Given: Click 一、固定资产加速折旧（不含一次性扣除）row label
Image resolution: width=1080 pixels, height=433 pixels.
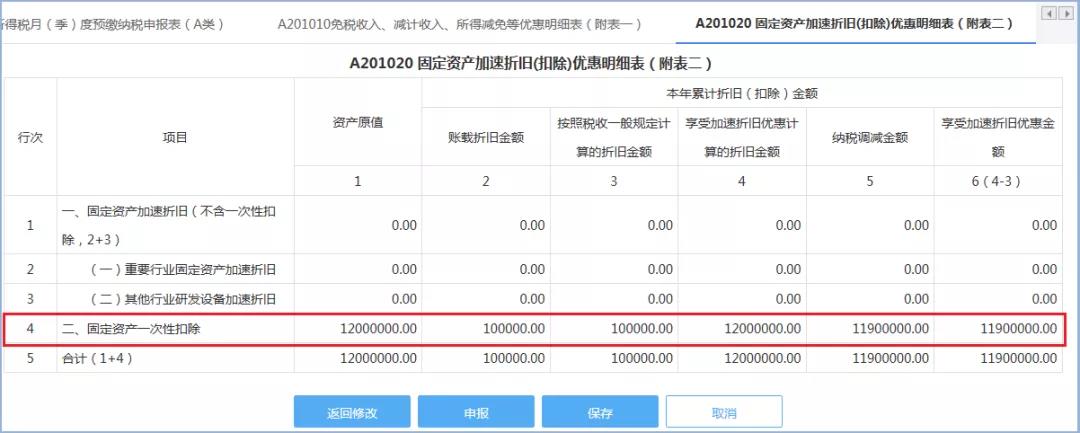Looking at the screenshot, I should [x=169, y=225].
